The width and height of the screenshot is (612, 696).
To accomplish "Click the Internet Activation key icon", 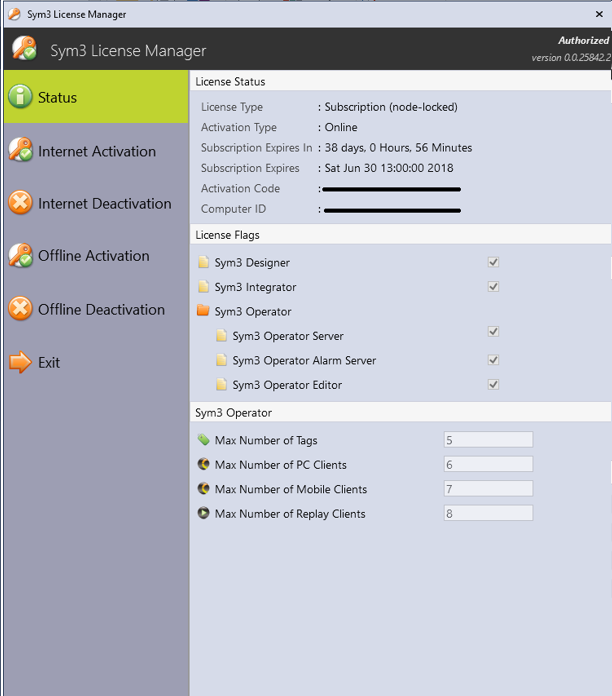I will (x=20, y=150).
